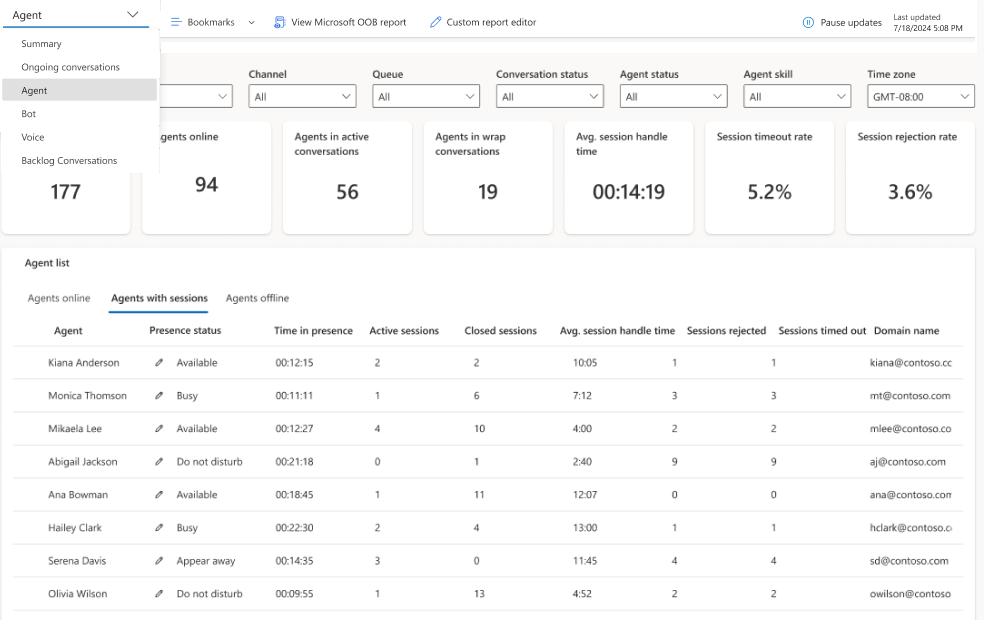
Task: Open the Agent skill filter dropdown
Action: (797, 97)
